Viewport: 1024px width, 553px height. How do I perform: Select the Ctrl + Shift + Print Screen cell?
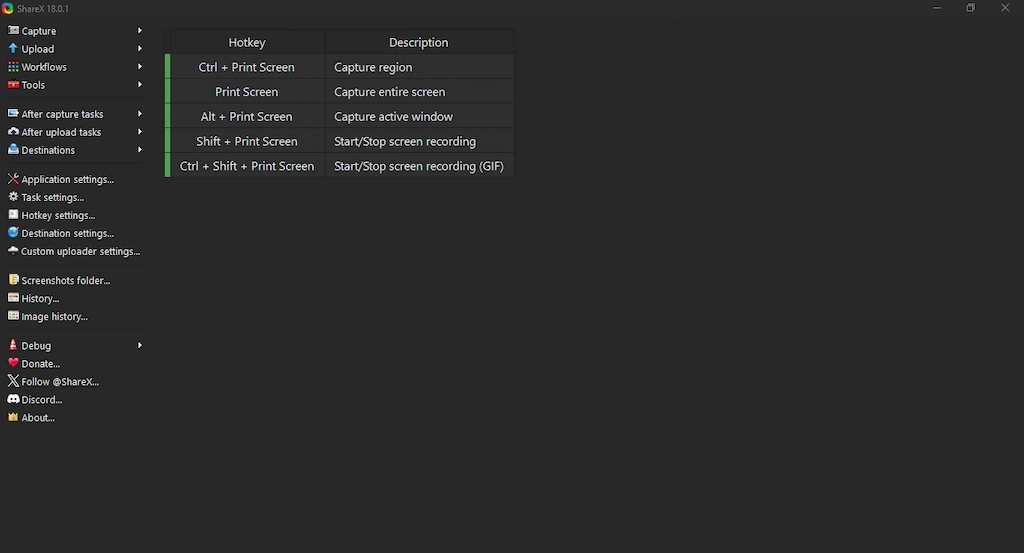(247, 166)
